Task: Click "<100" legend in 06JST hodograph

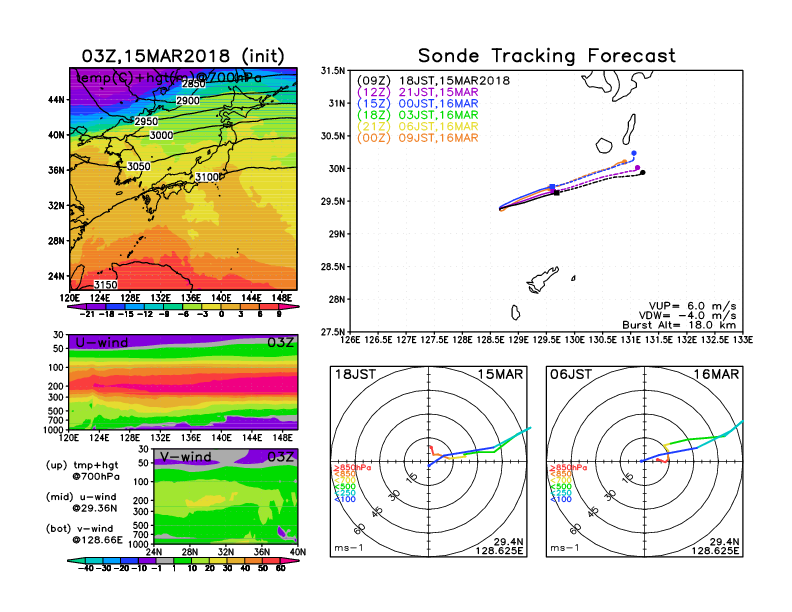Action: tap(561, 499)
